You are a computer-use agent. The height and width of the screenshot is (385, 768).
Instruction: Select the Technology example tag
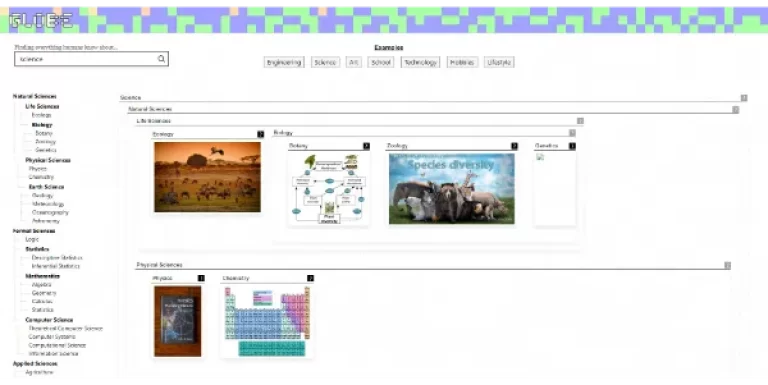coord(420,62)
